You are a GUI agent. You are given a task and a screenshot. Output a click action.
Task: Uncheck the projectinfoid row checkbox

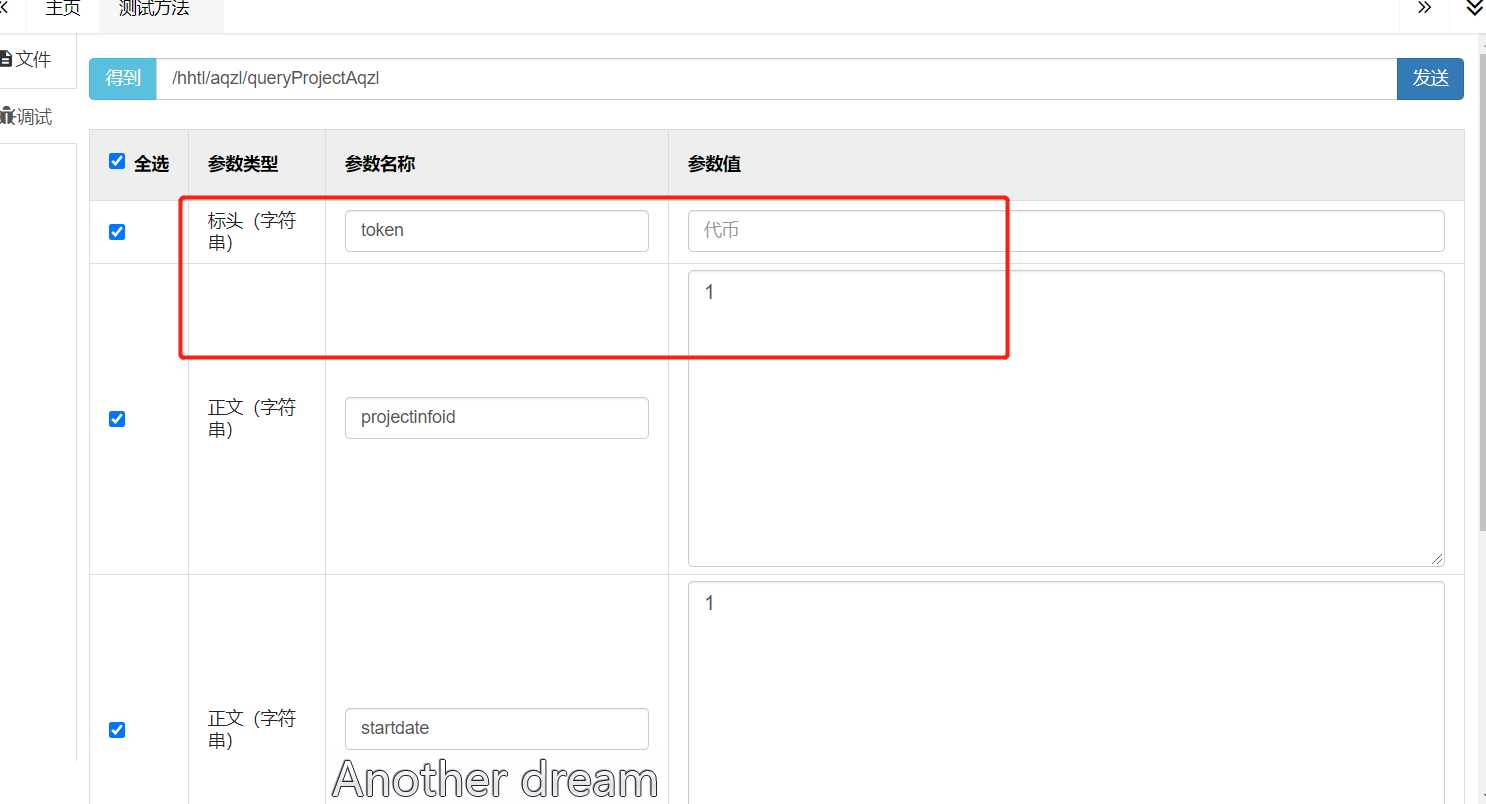tap(117, 419)
